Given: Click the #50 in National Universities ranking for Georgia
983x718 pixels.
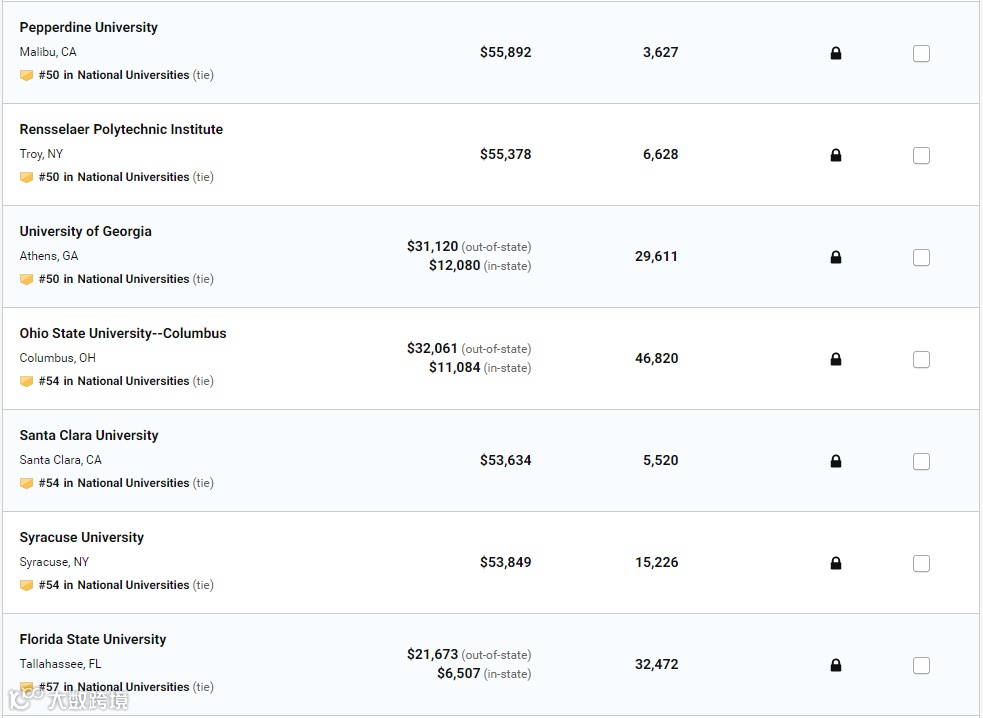Looking at the screenshot, I should click(x=114, y=279).
